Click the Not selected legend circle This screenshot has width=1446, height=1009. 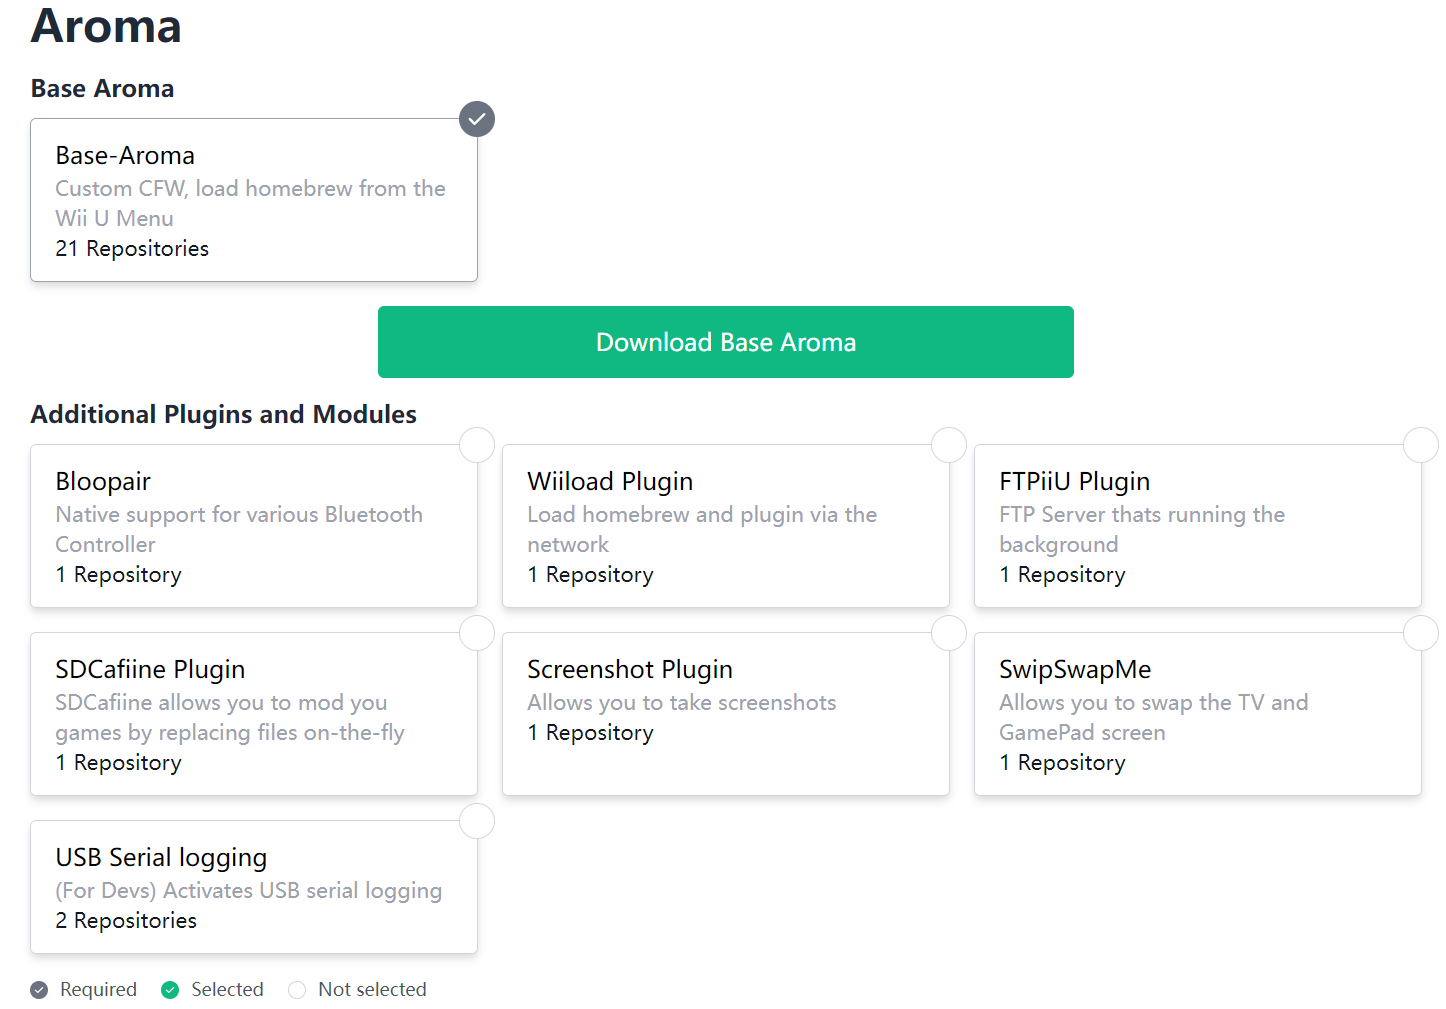pyautogui.click(x=297, y=990)
